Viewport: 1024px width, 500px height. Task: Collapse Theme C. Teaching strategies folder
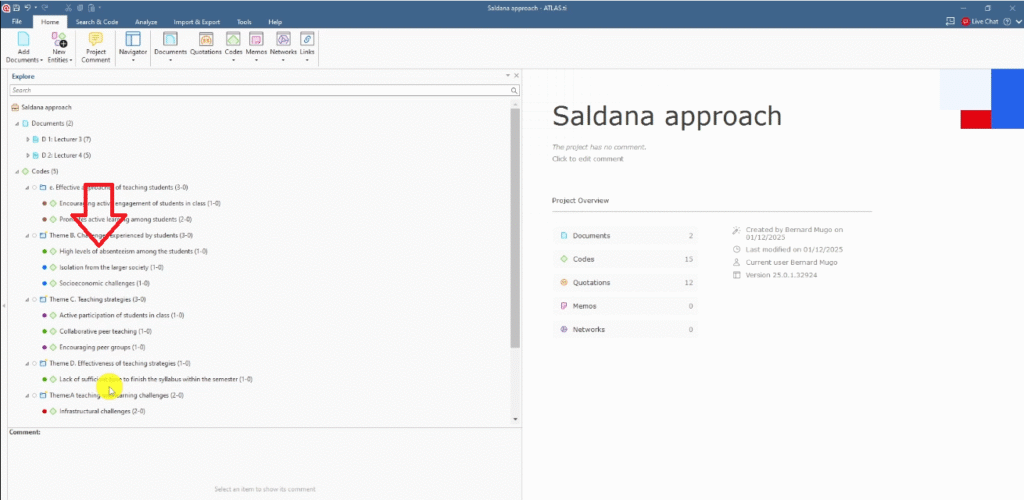(27, 299)
